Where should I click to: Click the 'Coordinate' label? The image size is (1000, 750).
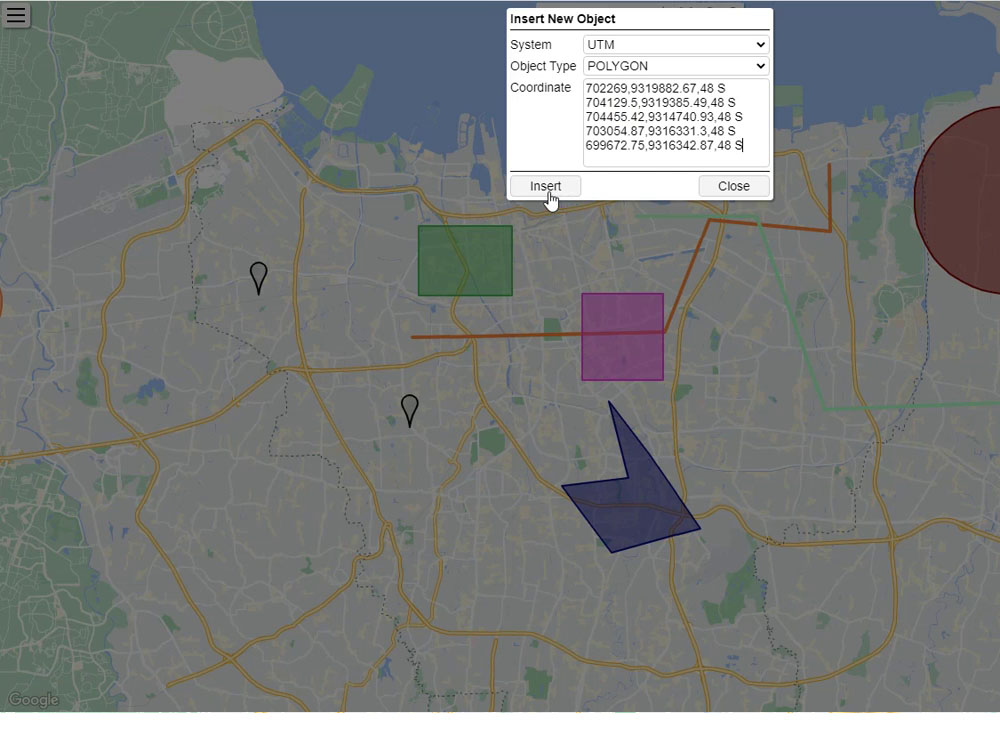(x=540, y=87)
